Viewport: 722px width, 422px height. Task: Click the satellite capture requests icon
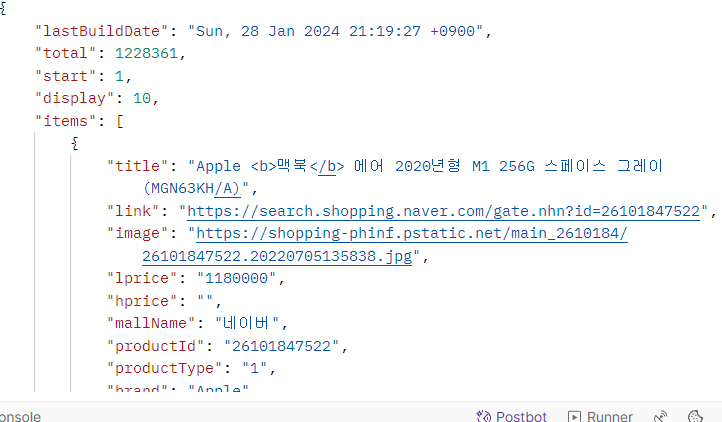661,416
